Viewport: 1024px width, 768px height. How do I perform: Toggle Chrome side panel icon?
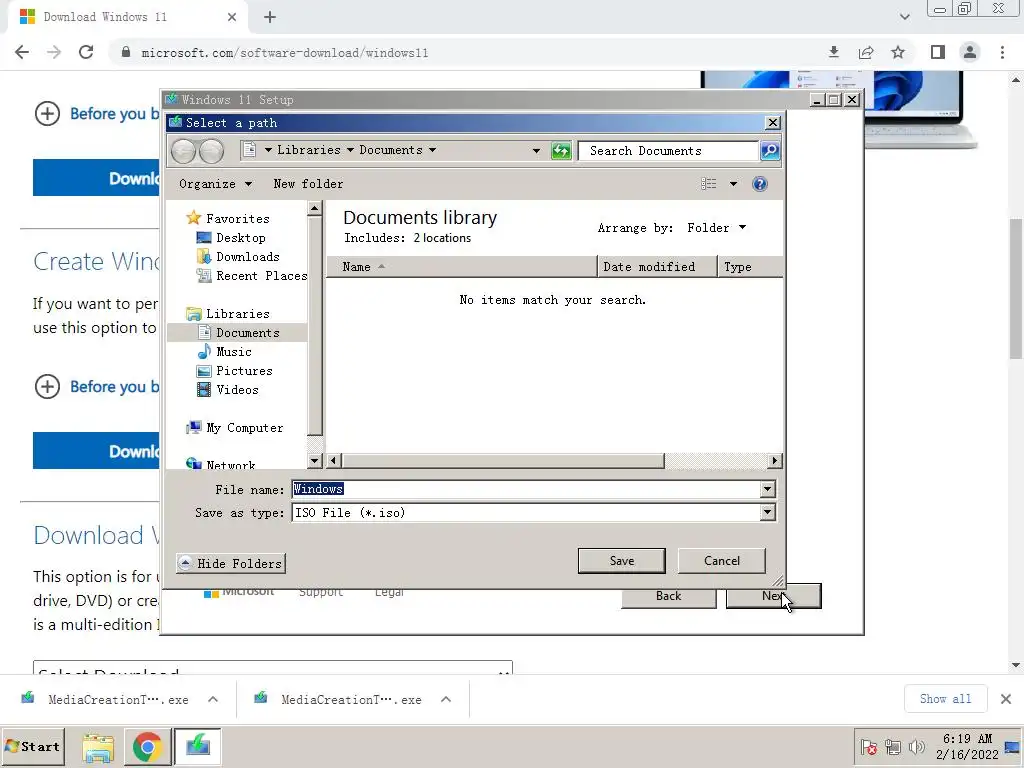click(938, 52)
